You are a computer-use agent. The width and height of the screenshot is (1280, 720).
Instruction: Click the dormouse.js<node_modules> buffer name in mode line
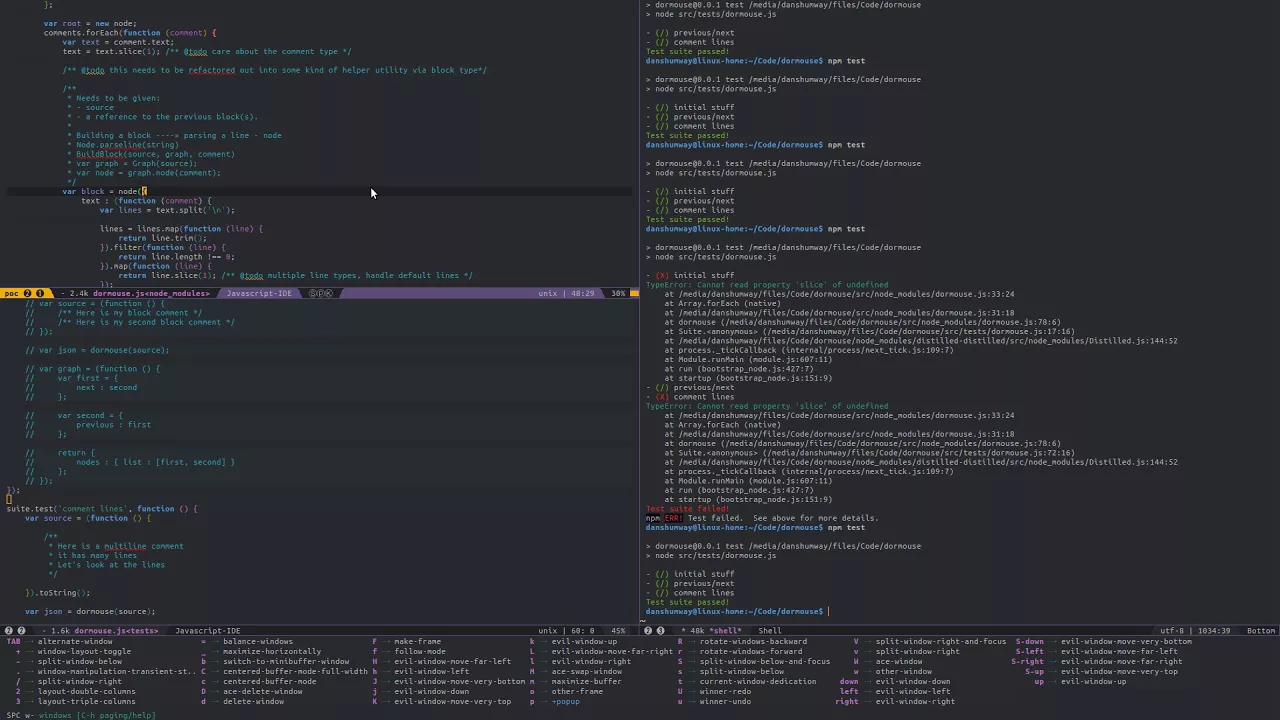tap(151, 293)
